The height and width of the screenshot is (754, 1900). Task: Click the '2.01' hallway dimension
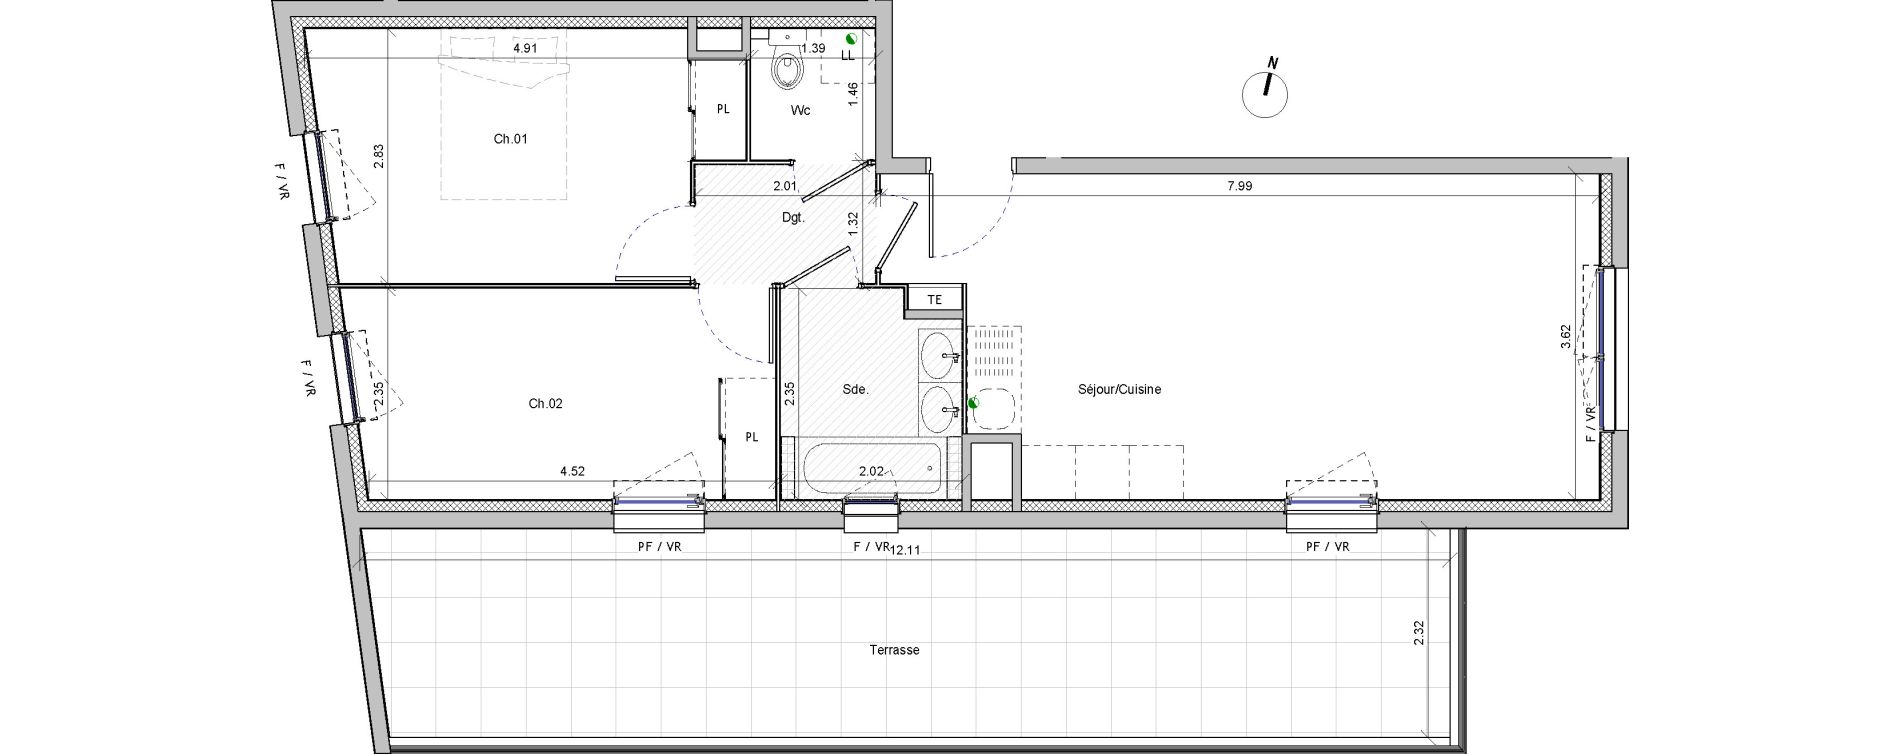point(785,185)
